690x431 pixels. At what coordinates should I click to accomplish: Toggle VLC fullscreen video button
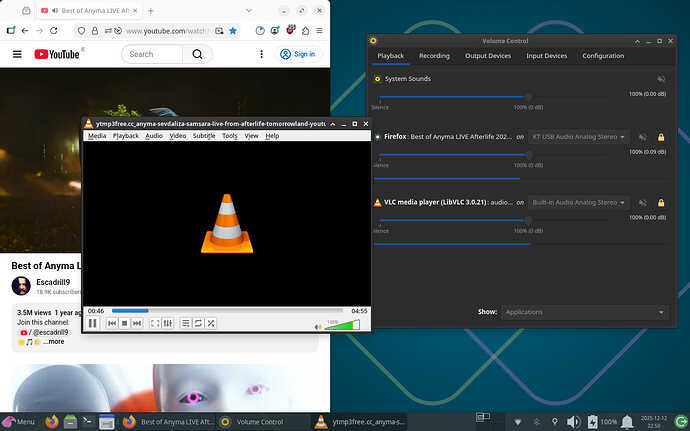154,323
